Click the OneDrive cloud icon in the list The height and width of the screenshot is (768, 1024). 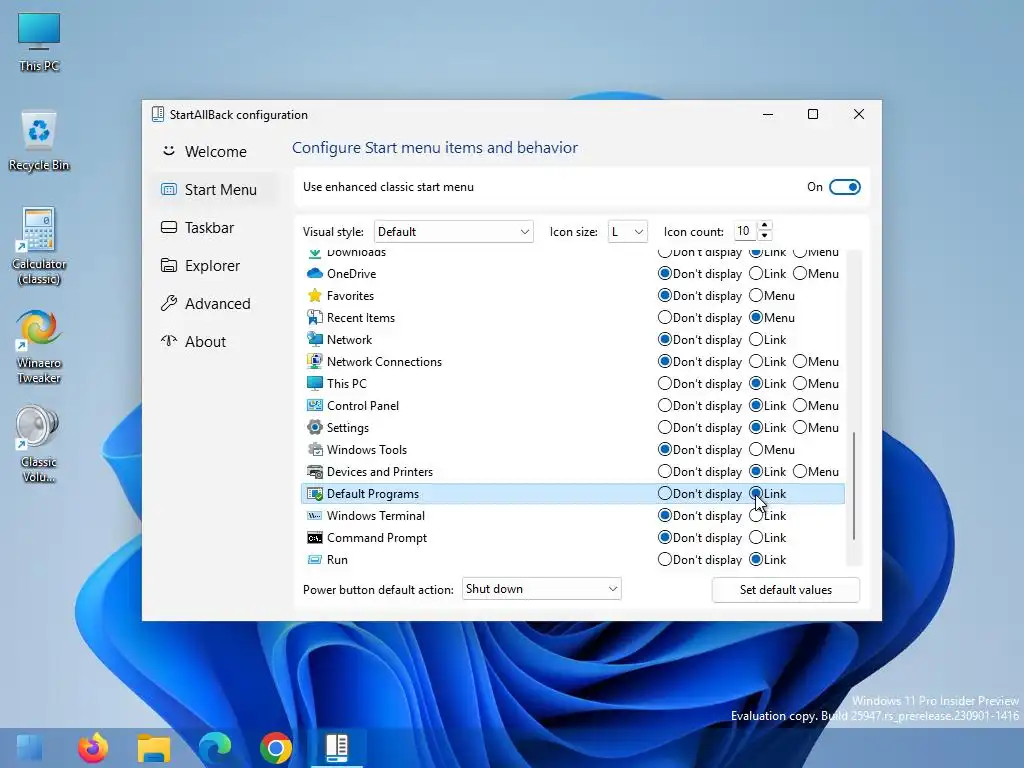(315, 274)
